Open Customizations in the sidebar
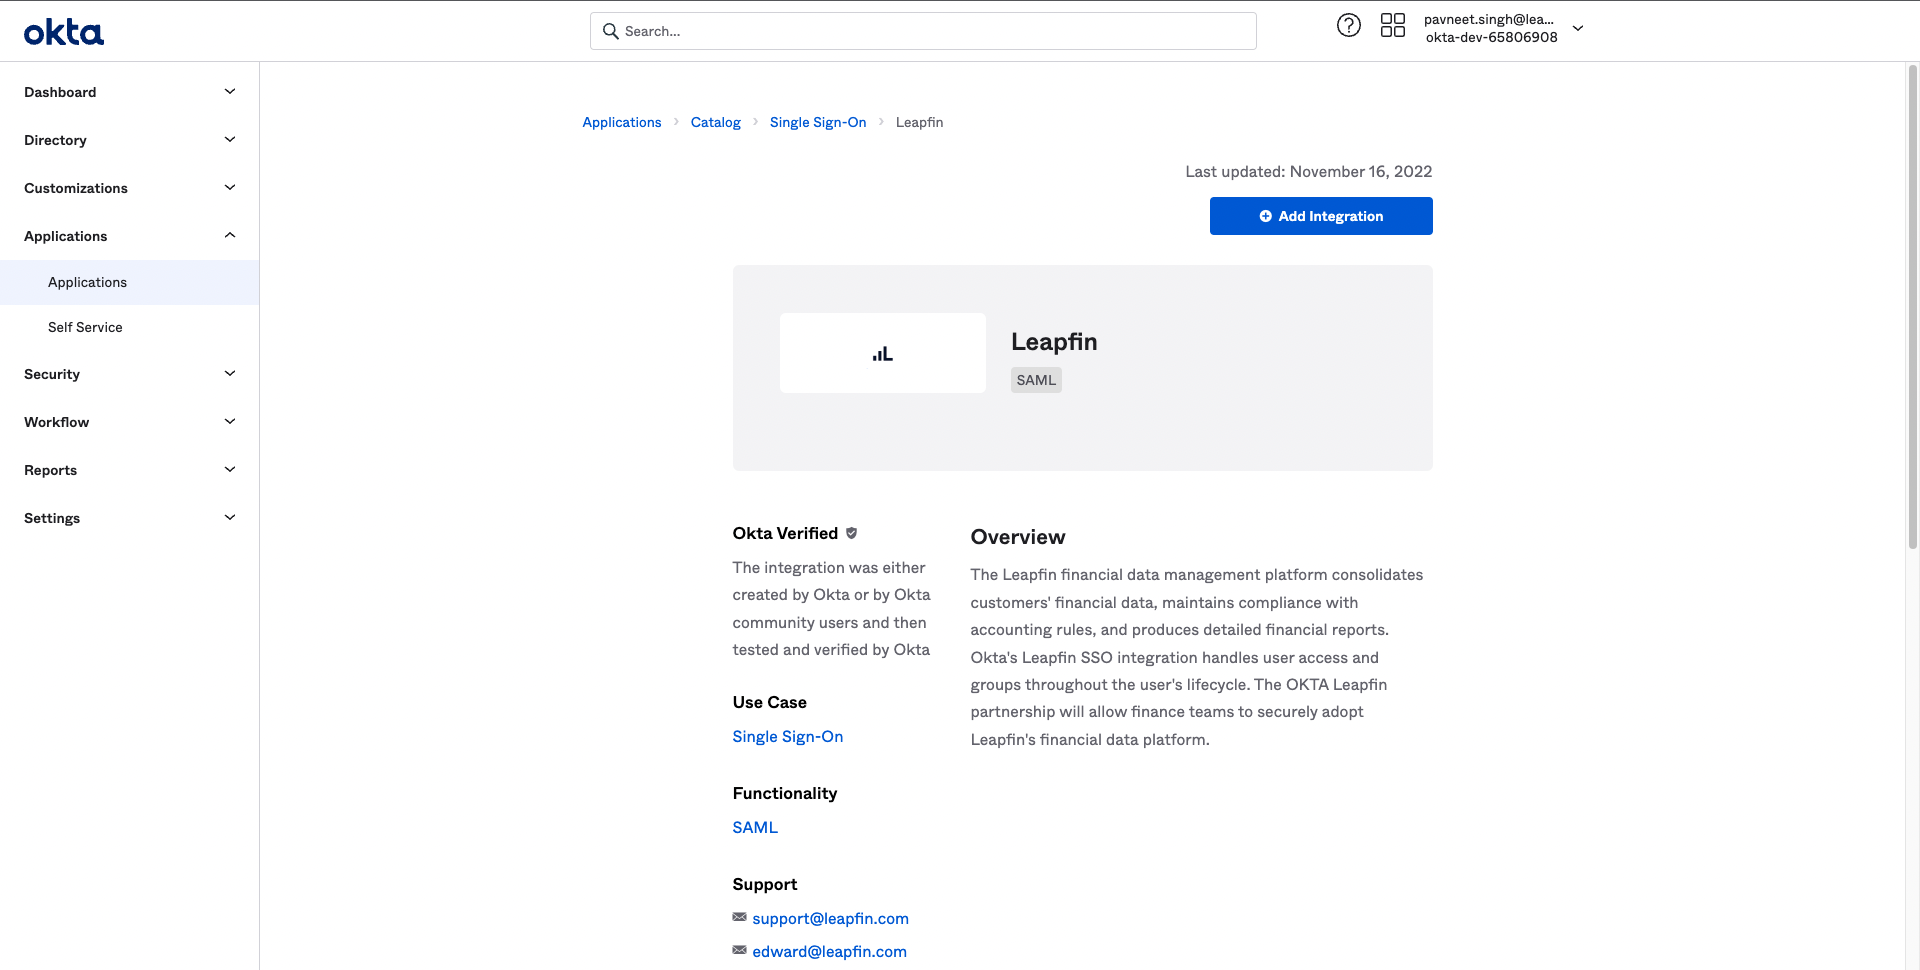1920x970 pixels. coord(76,188)
